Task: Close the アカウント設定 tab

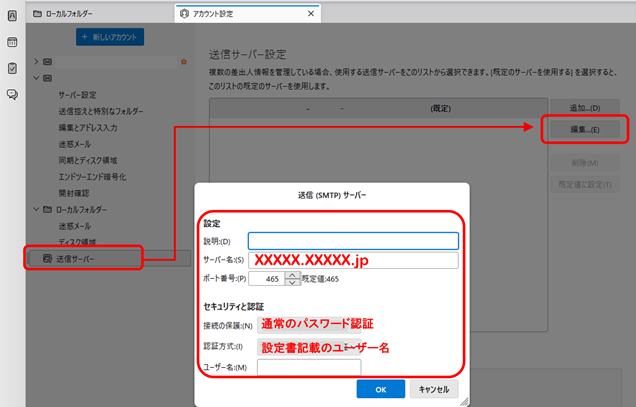Action: pyautogui.click(x=312, y=14)
